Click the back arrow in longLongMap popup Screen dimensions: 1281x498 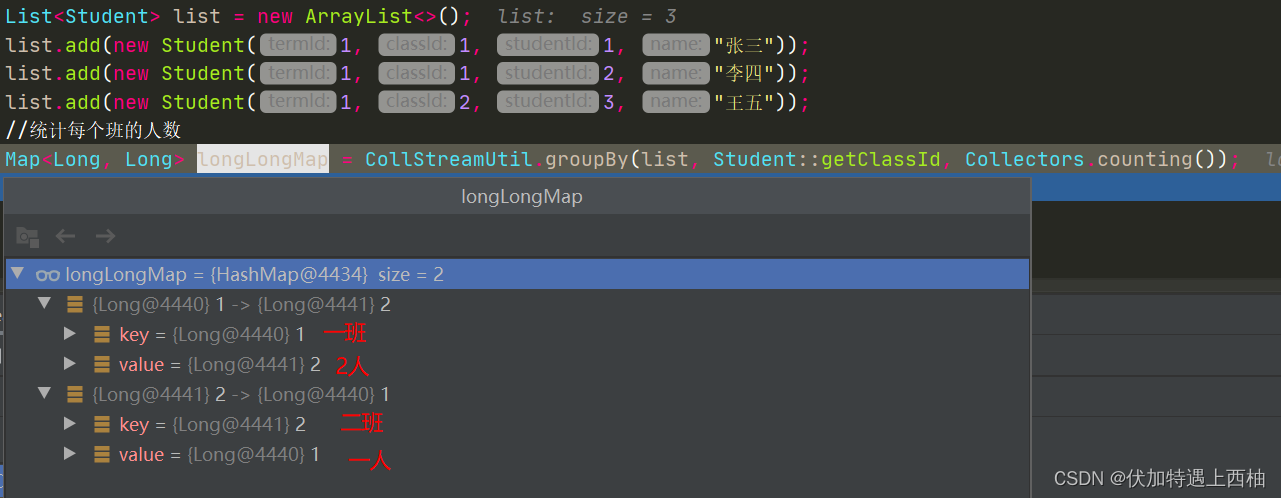pyautogui.click(x=66, y=236)
